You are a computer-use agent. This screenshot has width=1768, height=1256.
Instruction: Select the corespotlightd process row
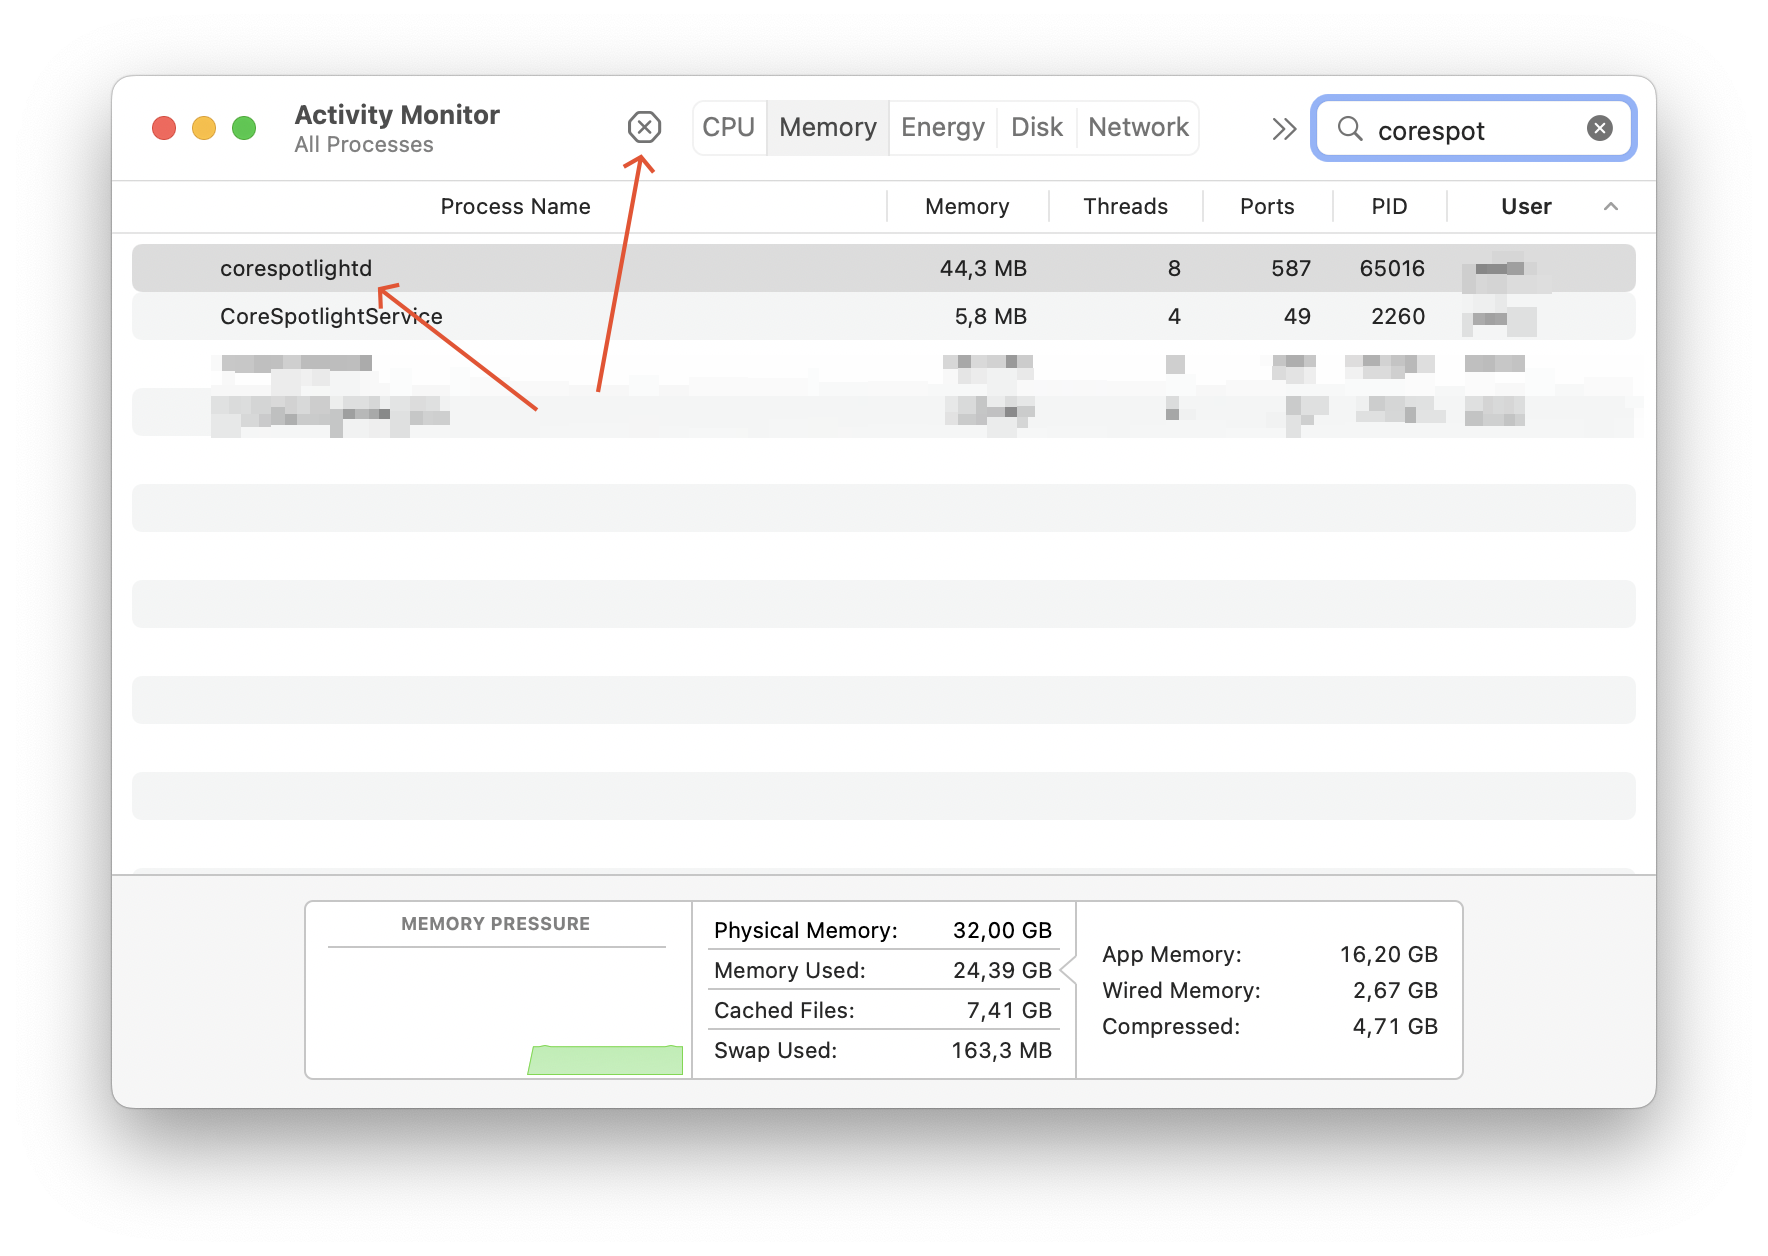coord(884,268)
